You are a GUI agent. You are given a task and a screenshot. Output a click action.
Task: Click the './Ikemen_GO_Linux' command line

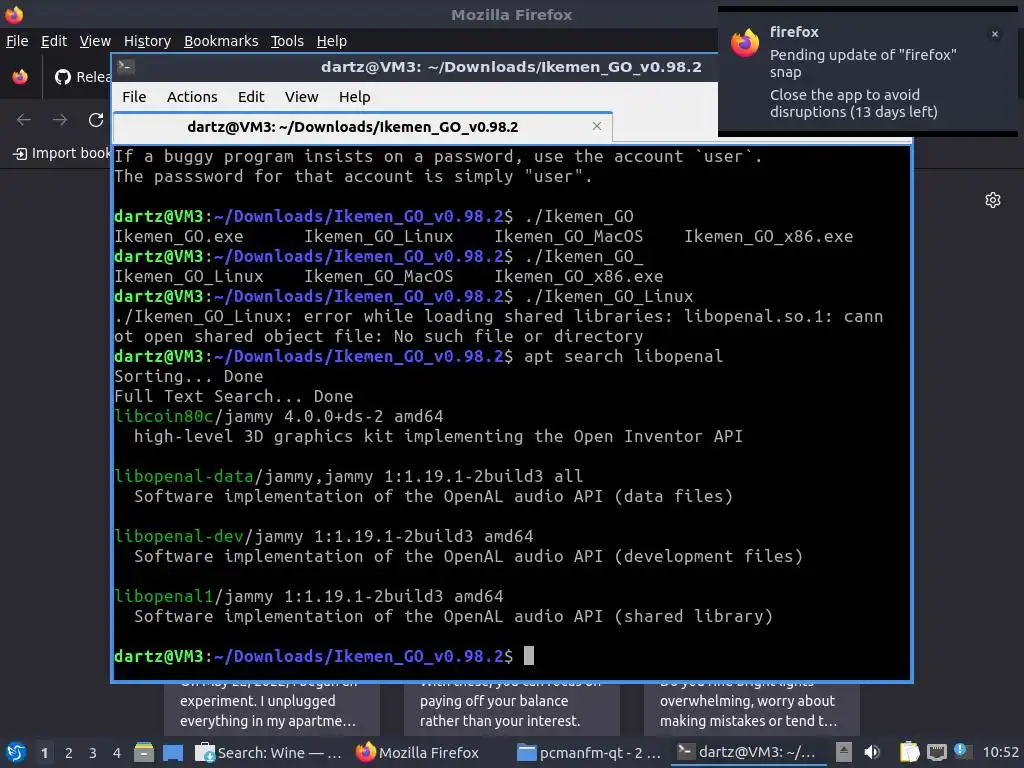click(609, 296)
